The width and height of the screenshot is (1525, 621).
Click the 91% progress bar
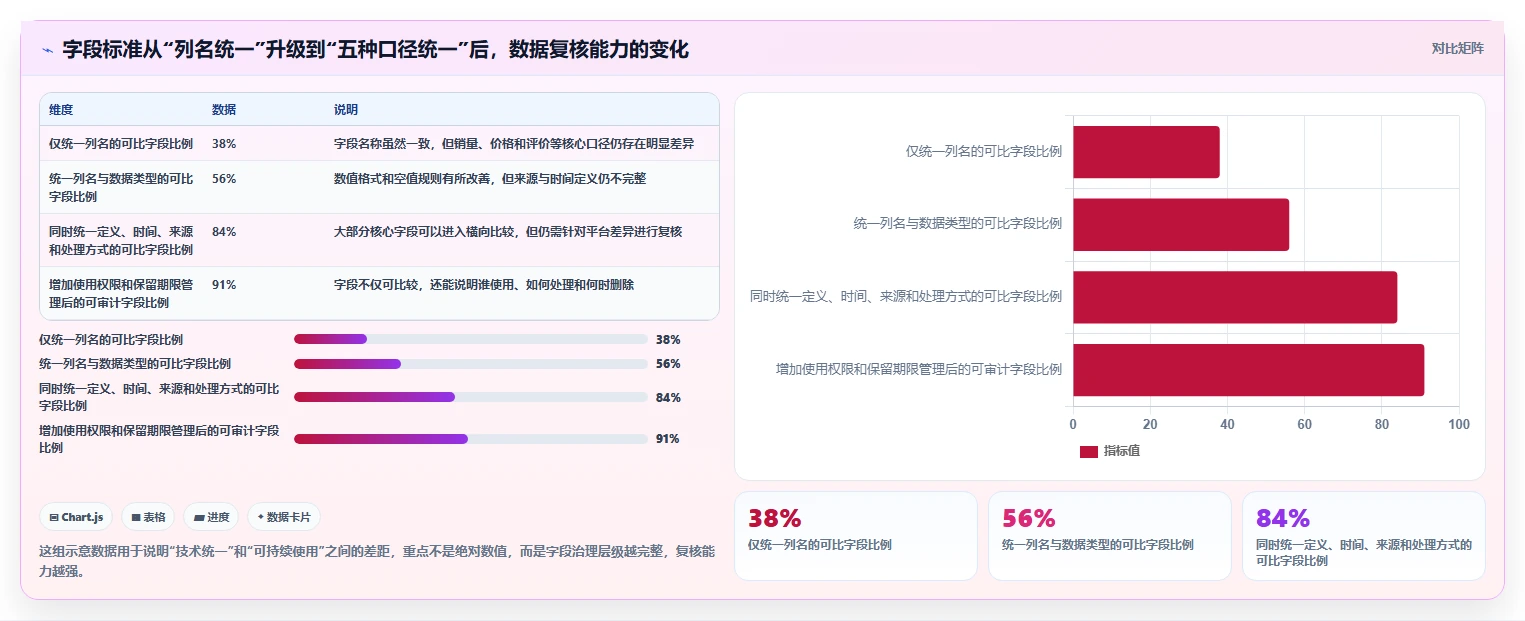pos(471,438)
